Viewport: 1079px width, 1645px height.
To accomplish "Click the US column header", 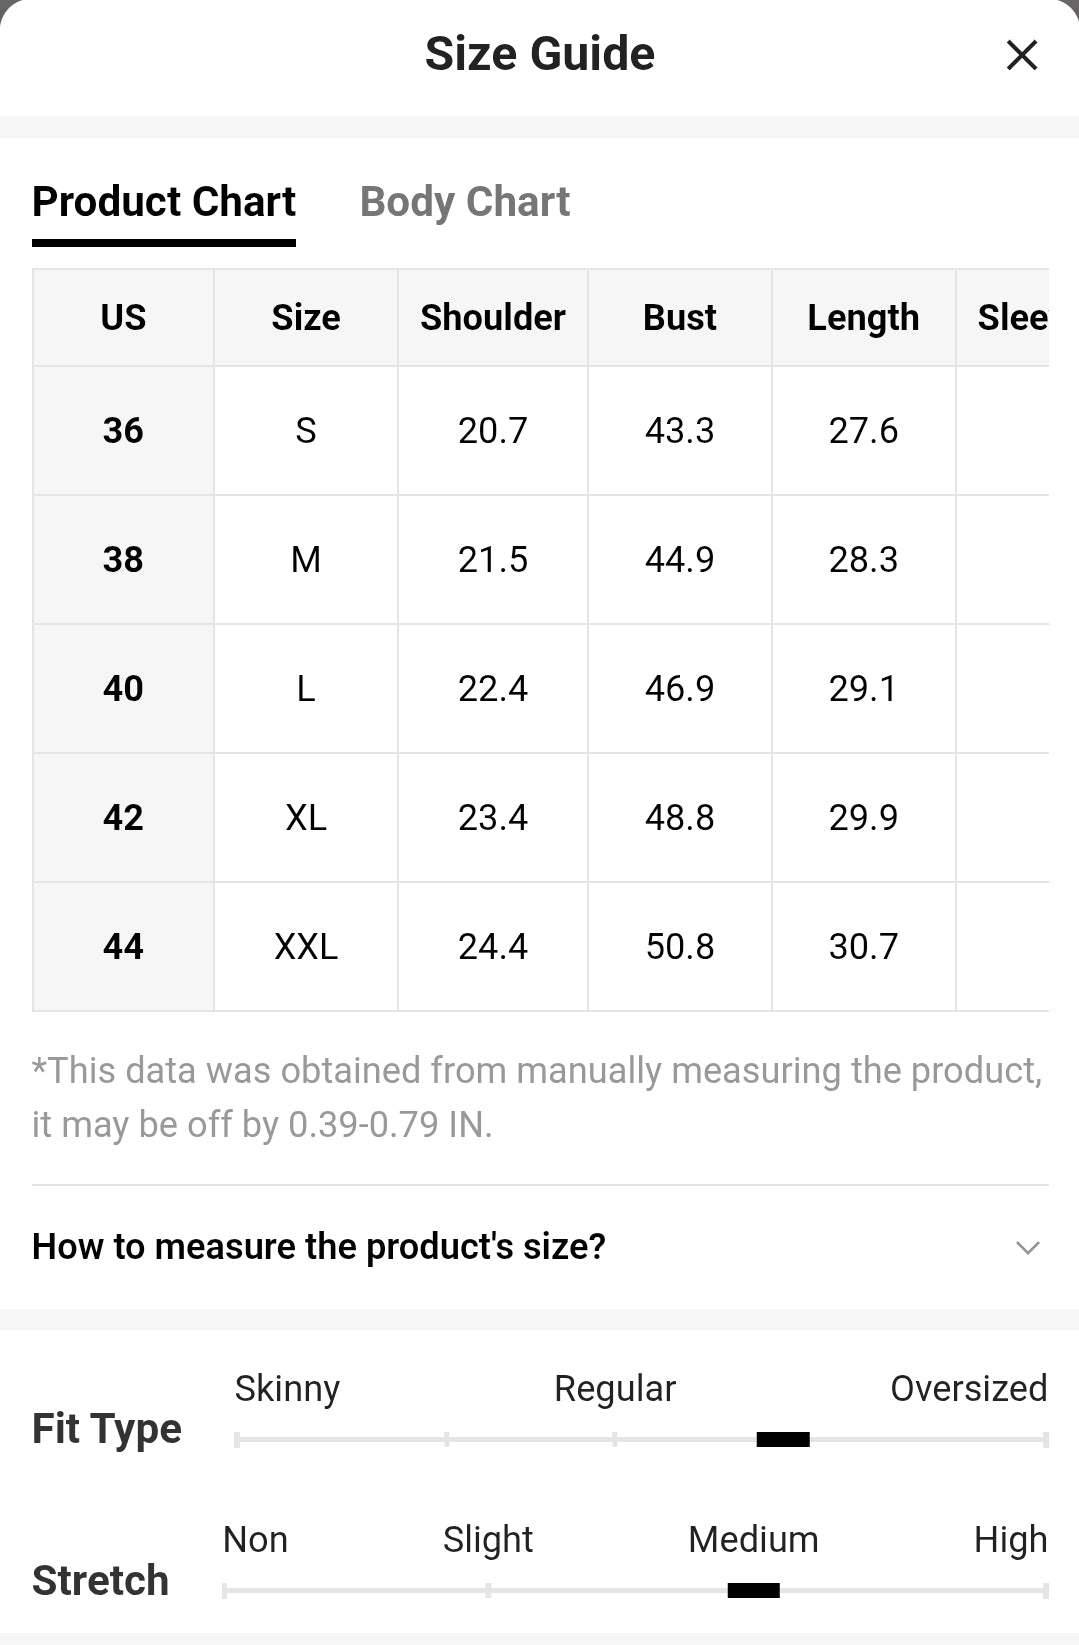I will [123, 317].
